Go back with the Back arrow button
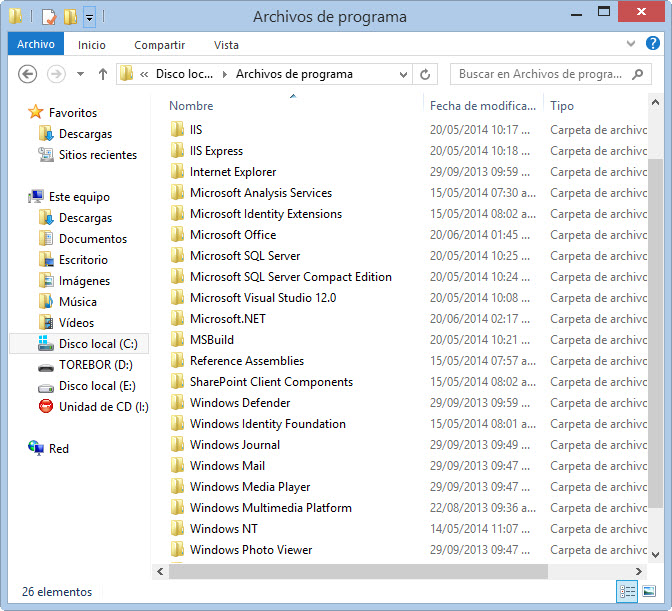This screenshot has width=672, height=611. 27,74
